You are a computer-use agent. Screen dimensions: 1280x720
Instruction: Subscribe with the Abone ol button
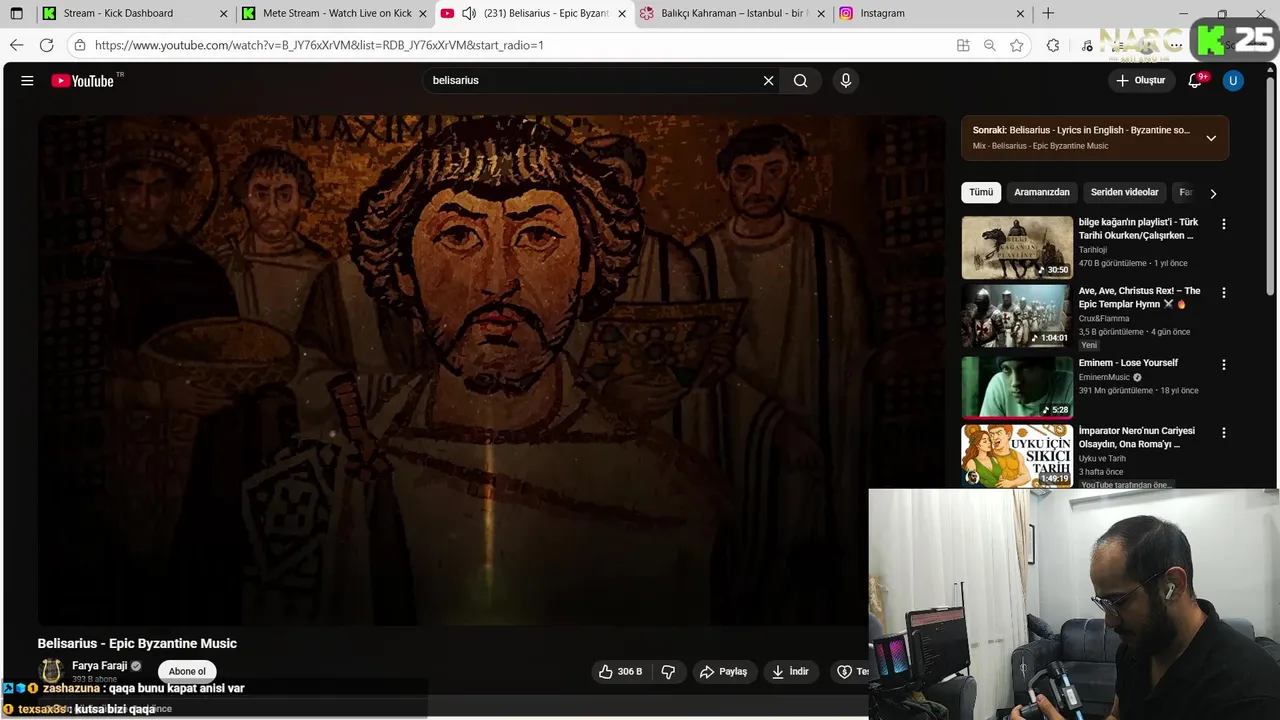(187, 672)
